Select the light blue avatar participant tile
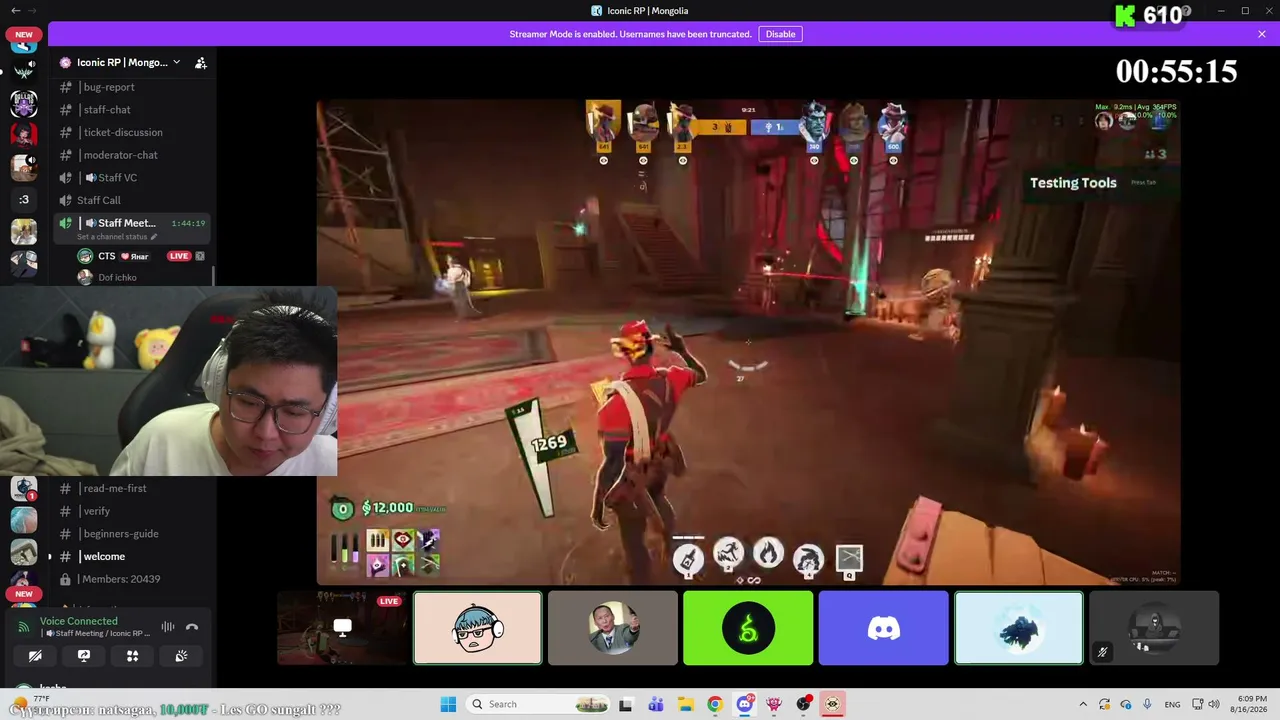This screenshot has height=720, width=1280. [x=1019, y=628]
